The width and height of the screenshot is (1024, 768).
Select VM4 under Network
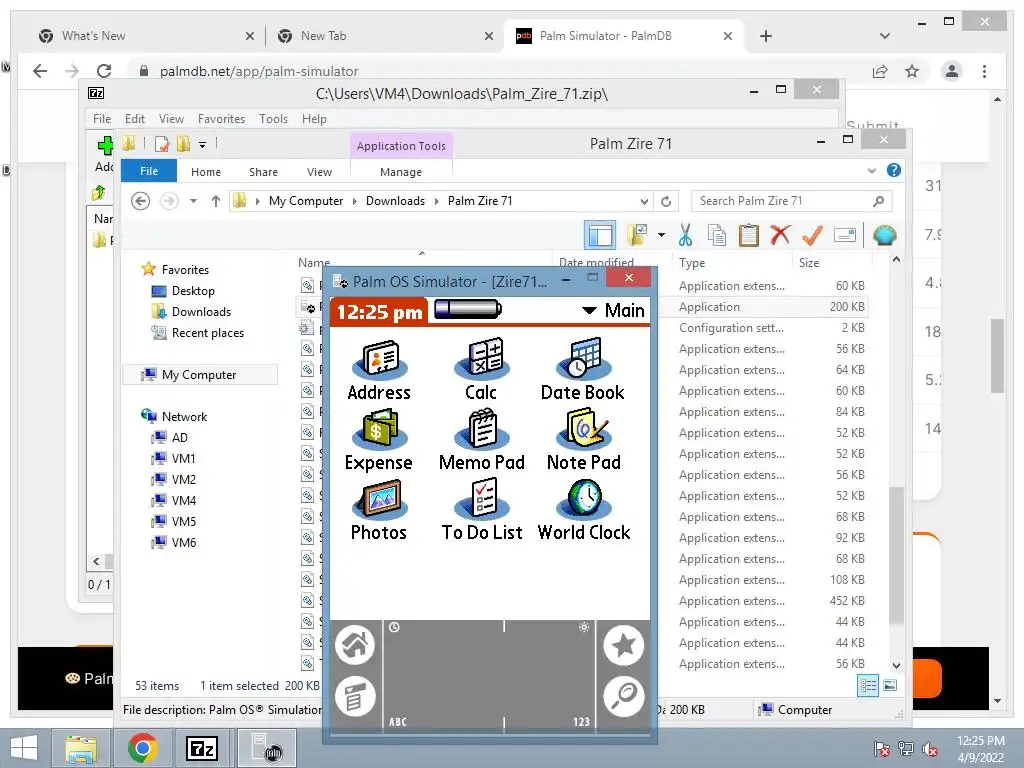[x=184, y=500]
